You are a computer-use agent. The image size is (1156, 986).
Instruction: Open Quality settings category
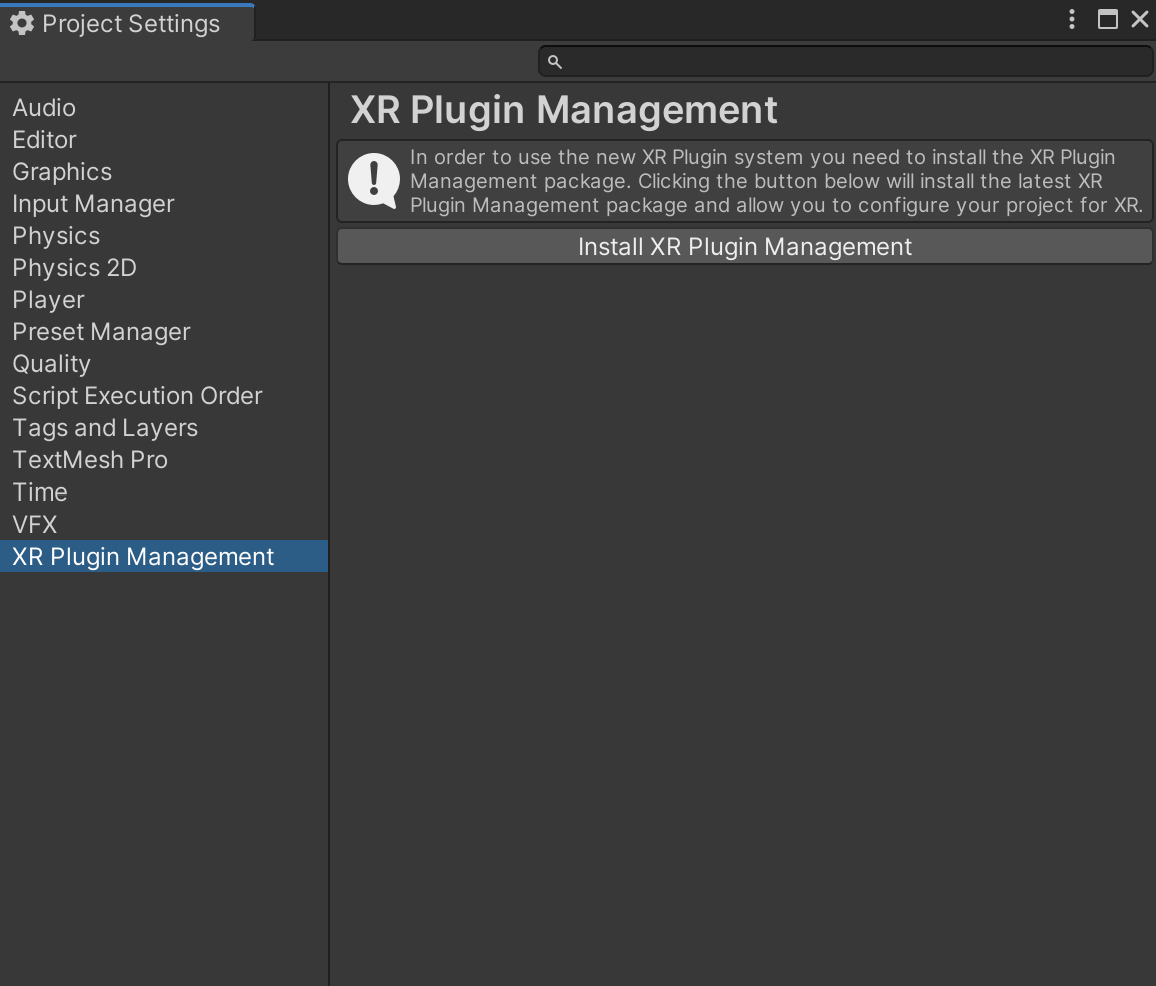pos(52,364)
